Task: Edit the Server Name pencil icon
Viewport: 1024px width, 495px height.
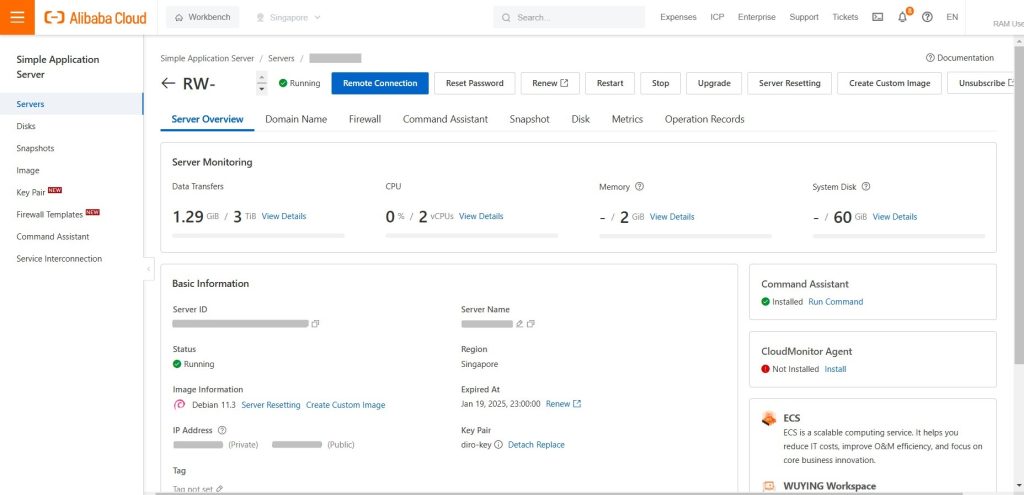Action: pyautogui.click(x=520, y=324)
